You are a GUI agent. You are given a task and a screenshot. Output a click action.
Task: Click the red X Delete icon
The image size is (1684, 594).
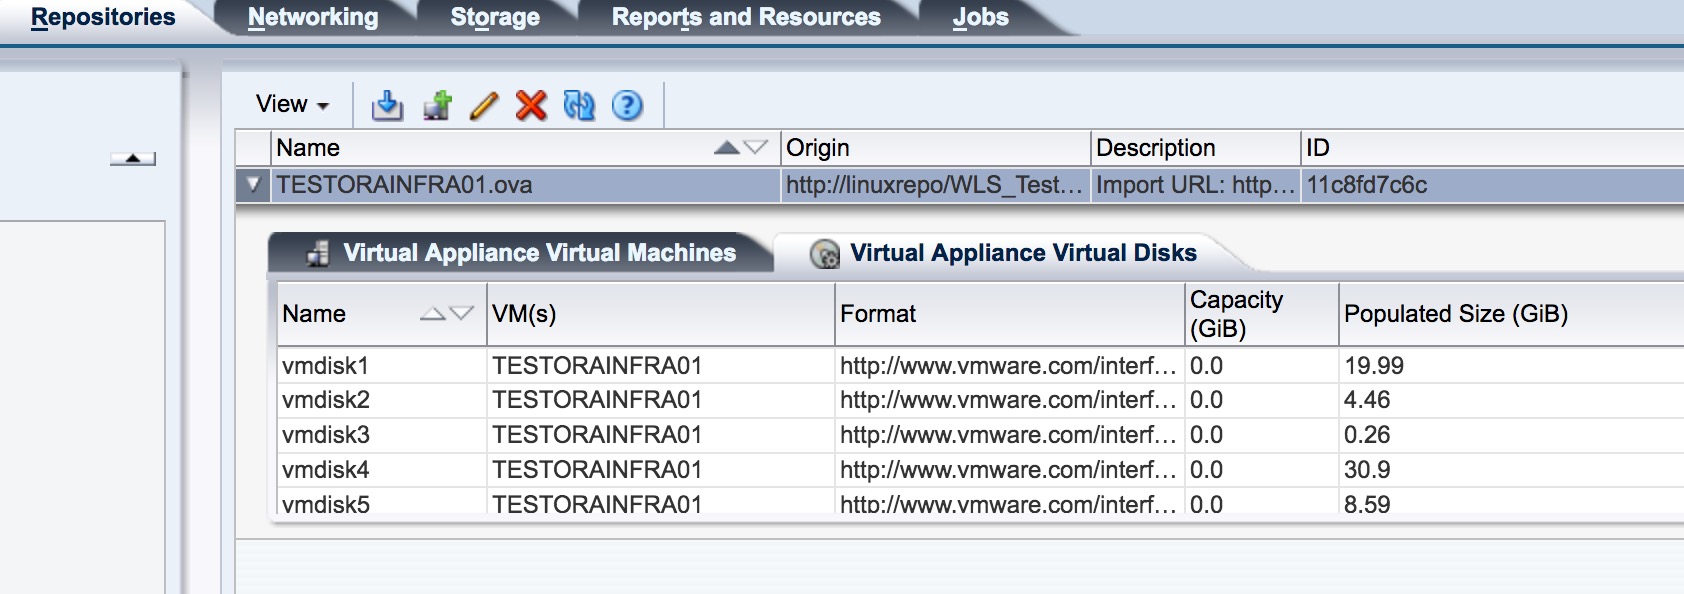[531, 105]
